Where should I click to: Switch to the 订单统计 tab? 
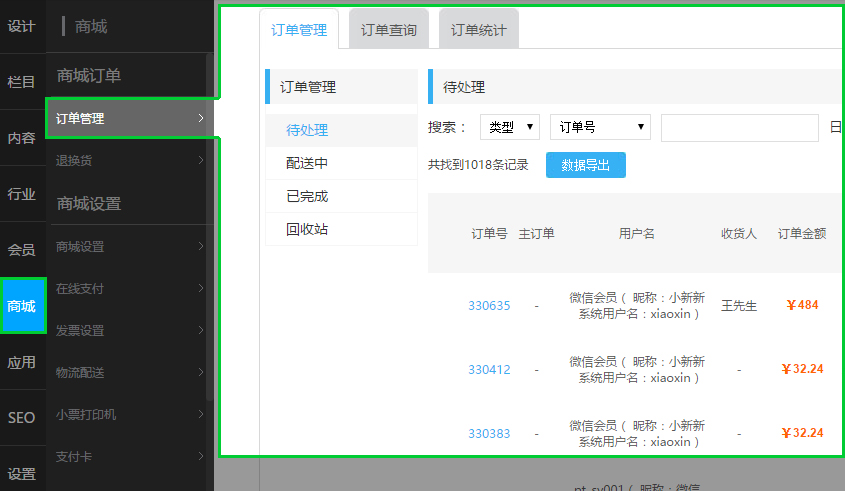click(x=478, y=30)
